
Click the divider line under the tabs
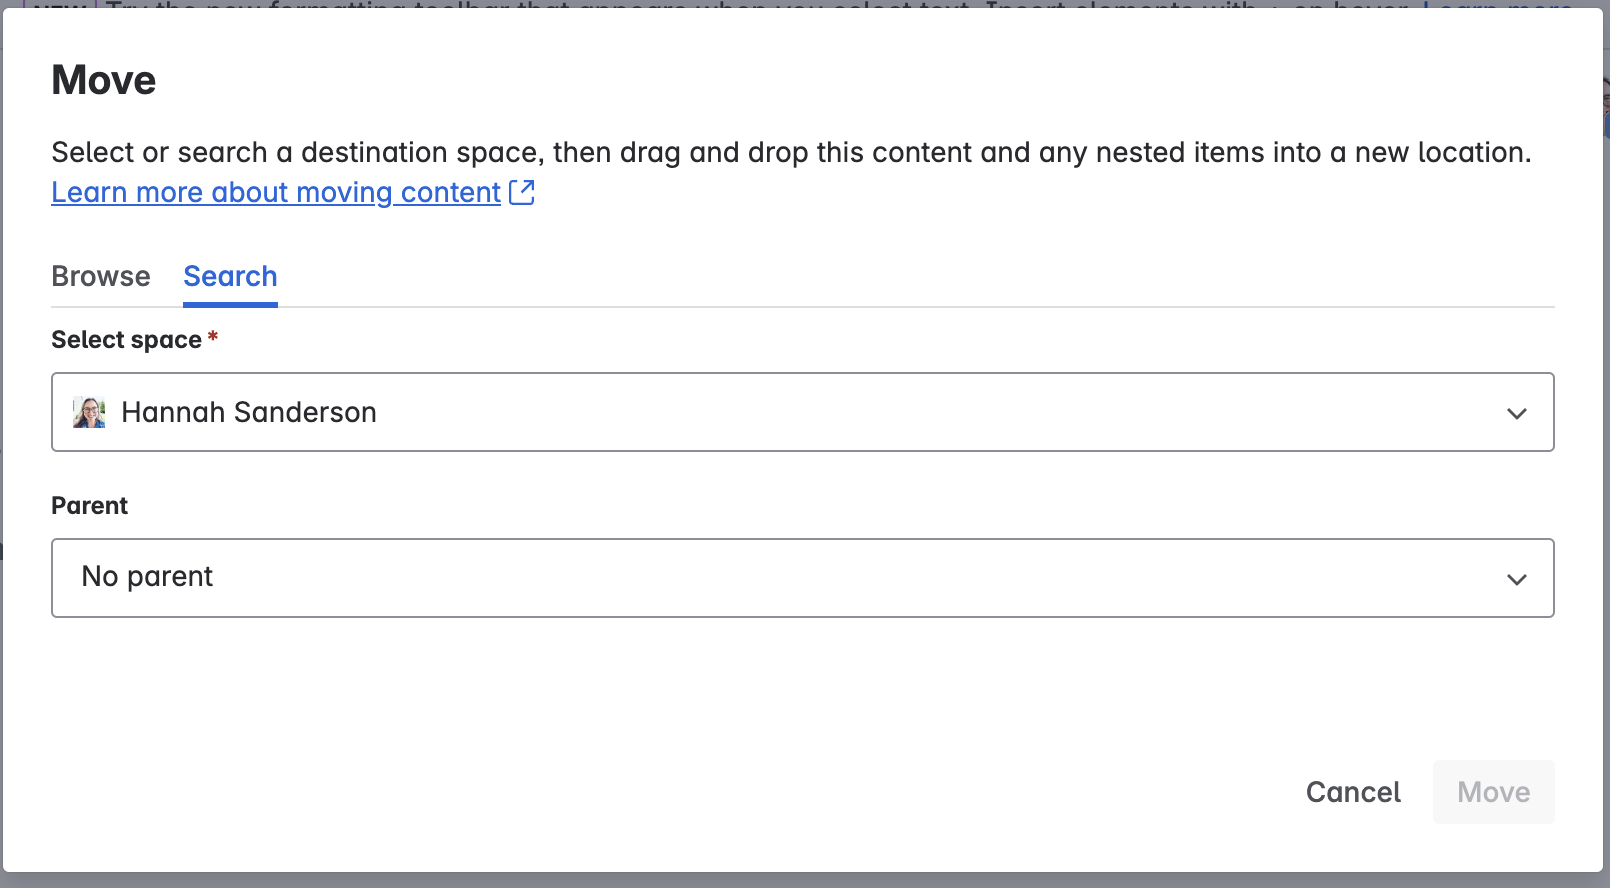click(x=900, y=307)
